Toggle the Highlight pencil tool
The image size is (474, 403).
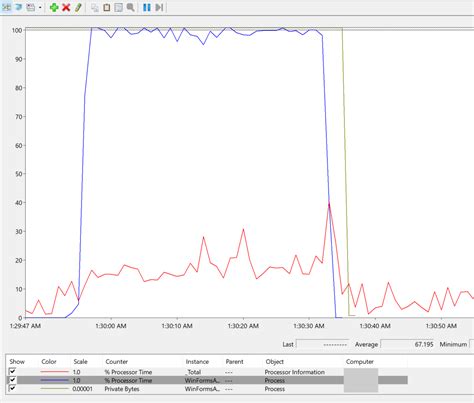click(78, 7)
